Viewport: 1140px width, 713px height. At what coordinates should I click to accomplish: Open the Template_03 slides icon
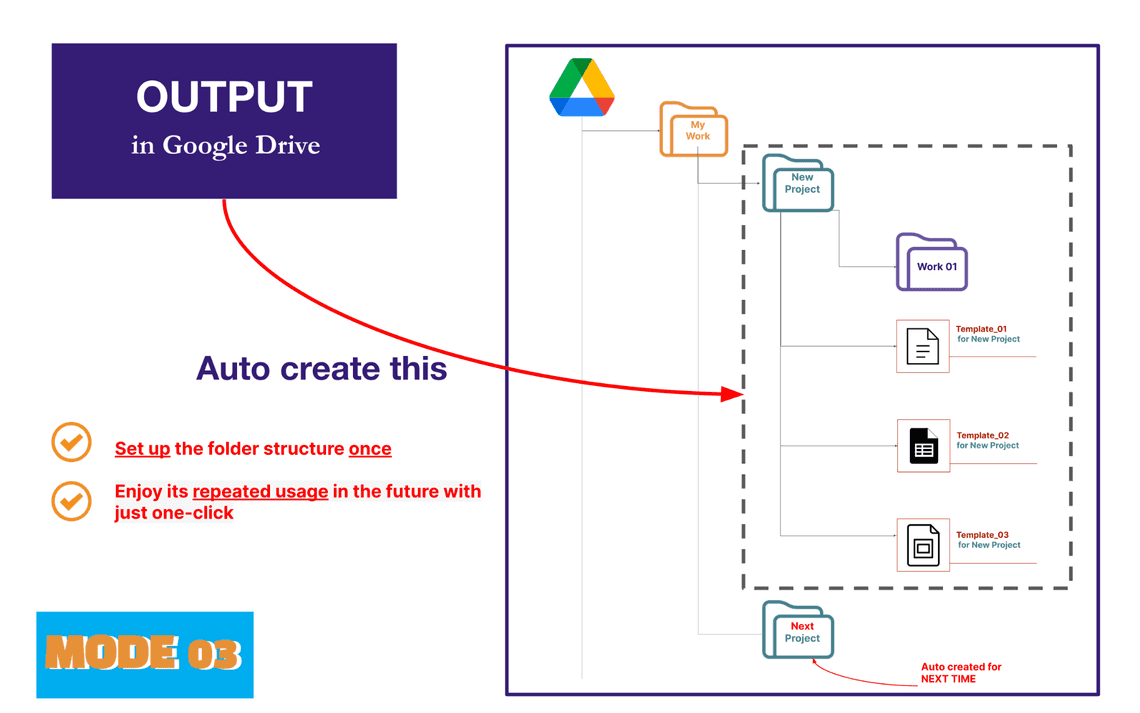[x=922, y=544]
